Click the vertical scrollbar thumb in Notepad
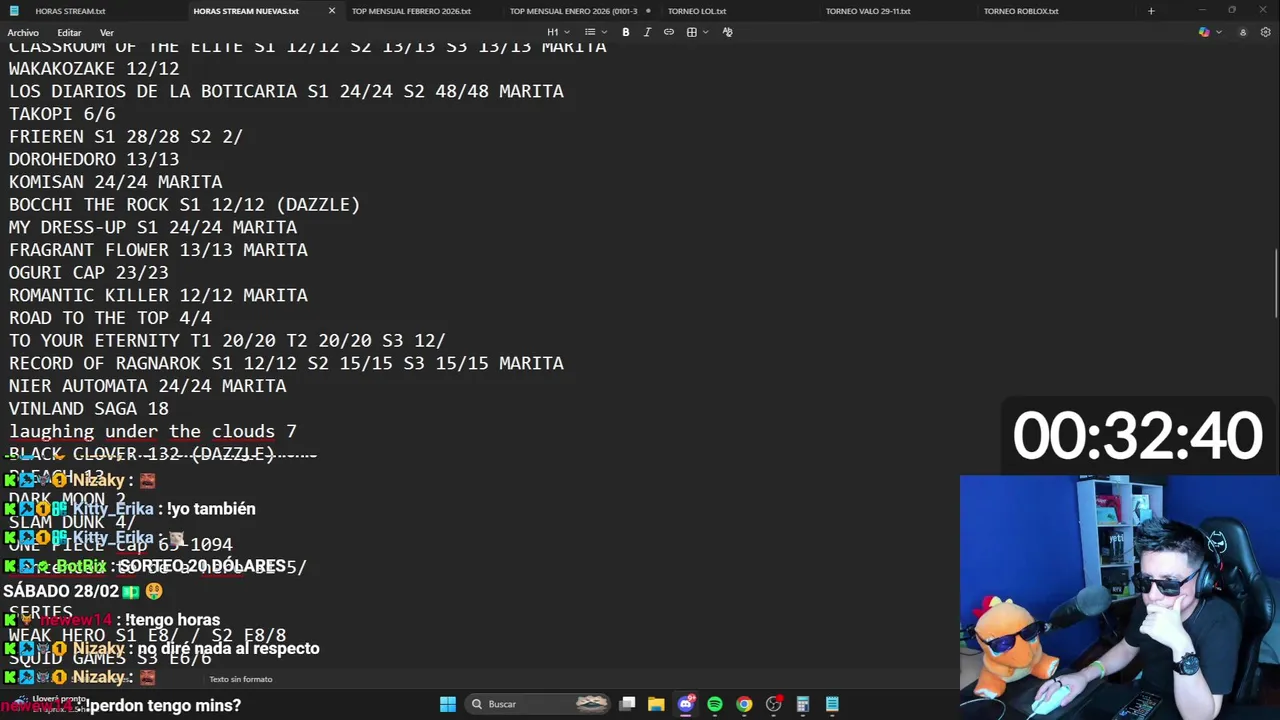The width and height of the screenshot is (1280, 720). [1276, 283]
